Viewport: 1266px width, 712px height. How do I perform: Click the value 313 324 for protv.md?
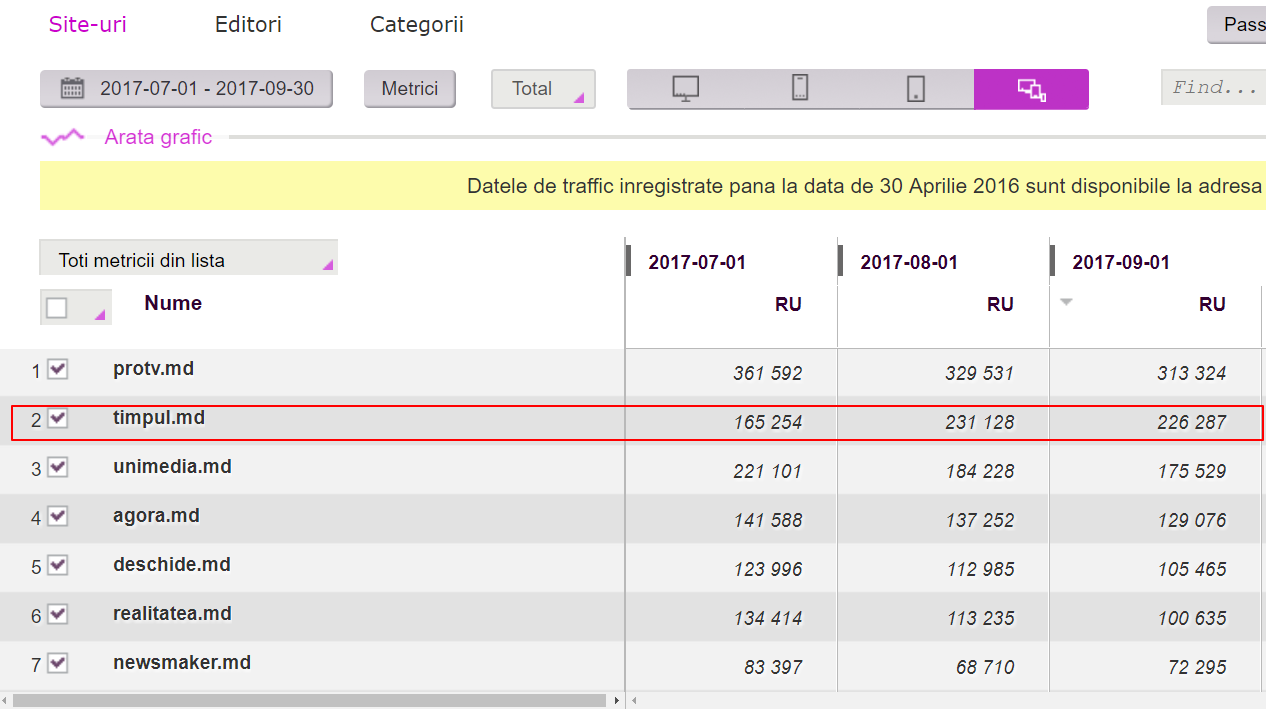click(1192, 374)
